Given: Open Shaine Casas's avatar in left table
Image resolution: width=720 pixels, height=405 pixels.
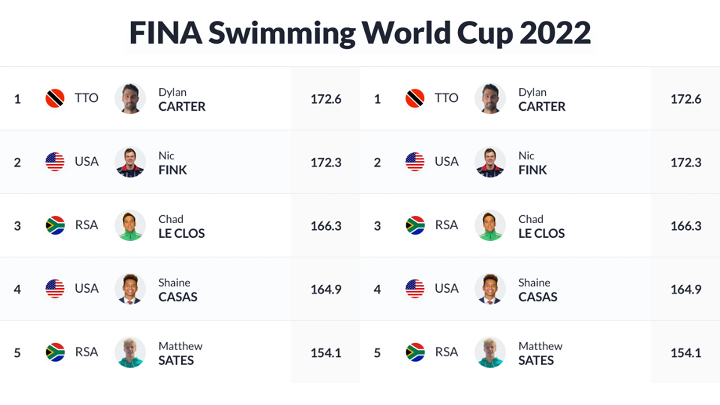Looking at the screenshot, I should point(130,289).
